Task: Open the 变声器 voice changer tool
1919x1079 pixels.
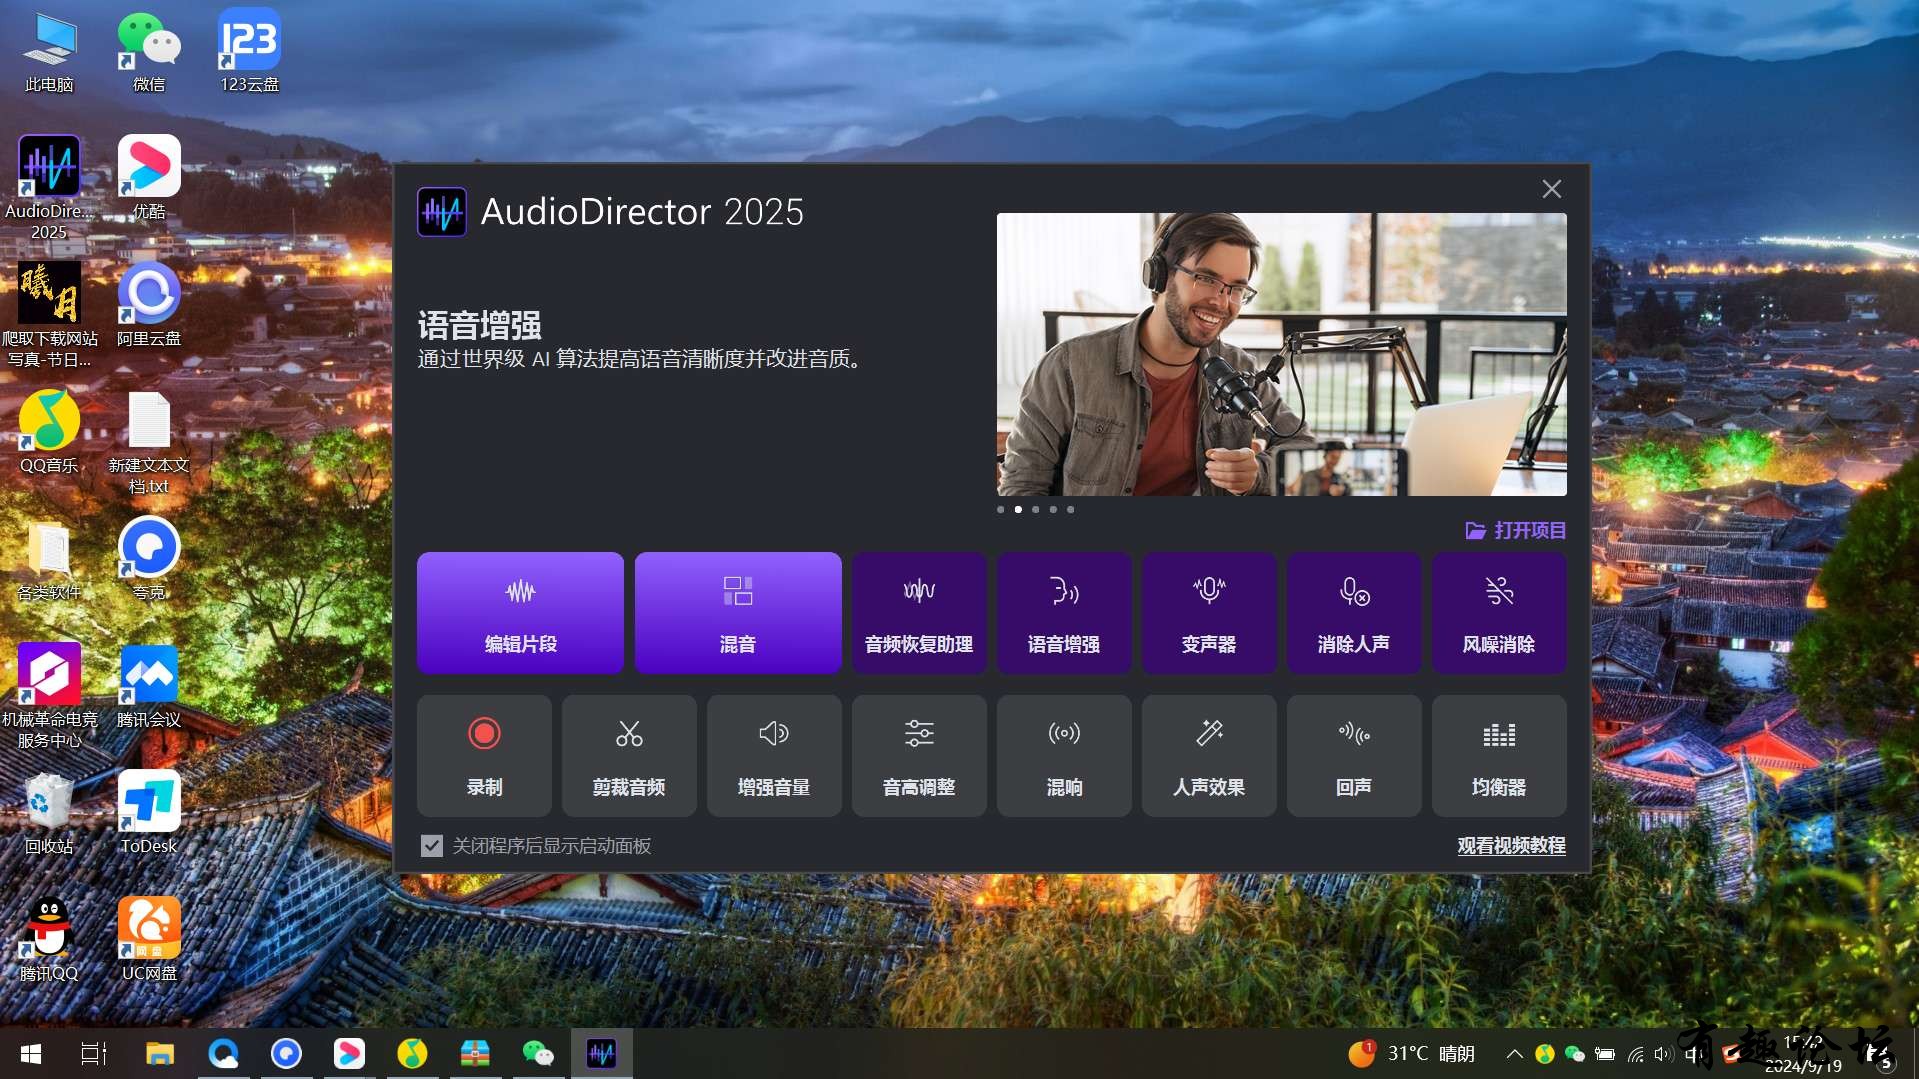Action: click(1209, 613)
